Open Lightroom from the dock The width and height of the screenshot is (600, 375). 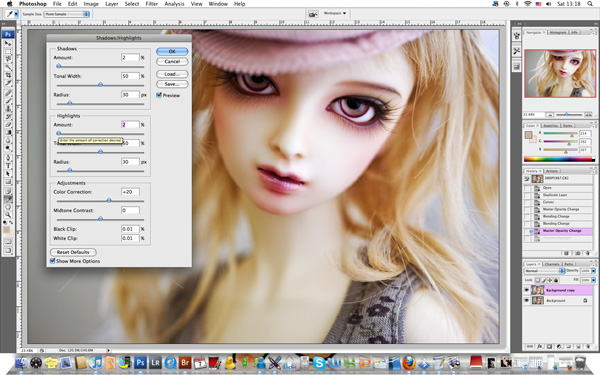pyautogui.click(x=155, y=362)
